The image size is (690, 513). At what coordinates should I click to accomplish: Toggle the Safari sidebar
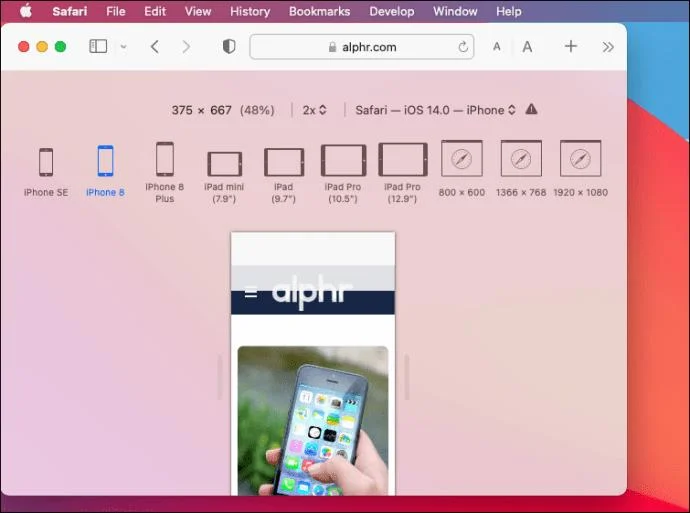click(x=98, y=46)
